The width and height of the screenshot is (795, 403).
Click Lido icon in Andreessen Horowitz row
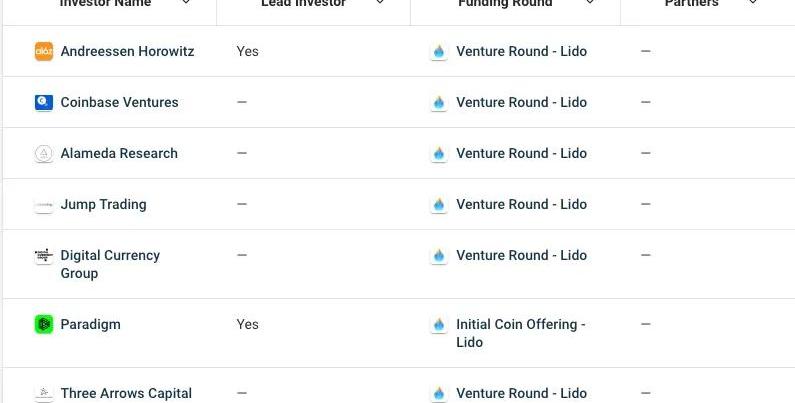pyautogui.click(x=438, y=51)
